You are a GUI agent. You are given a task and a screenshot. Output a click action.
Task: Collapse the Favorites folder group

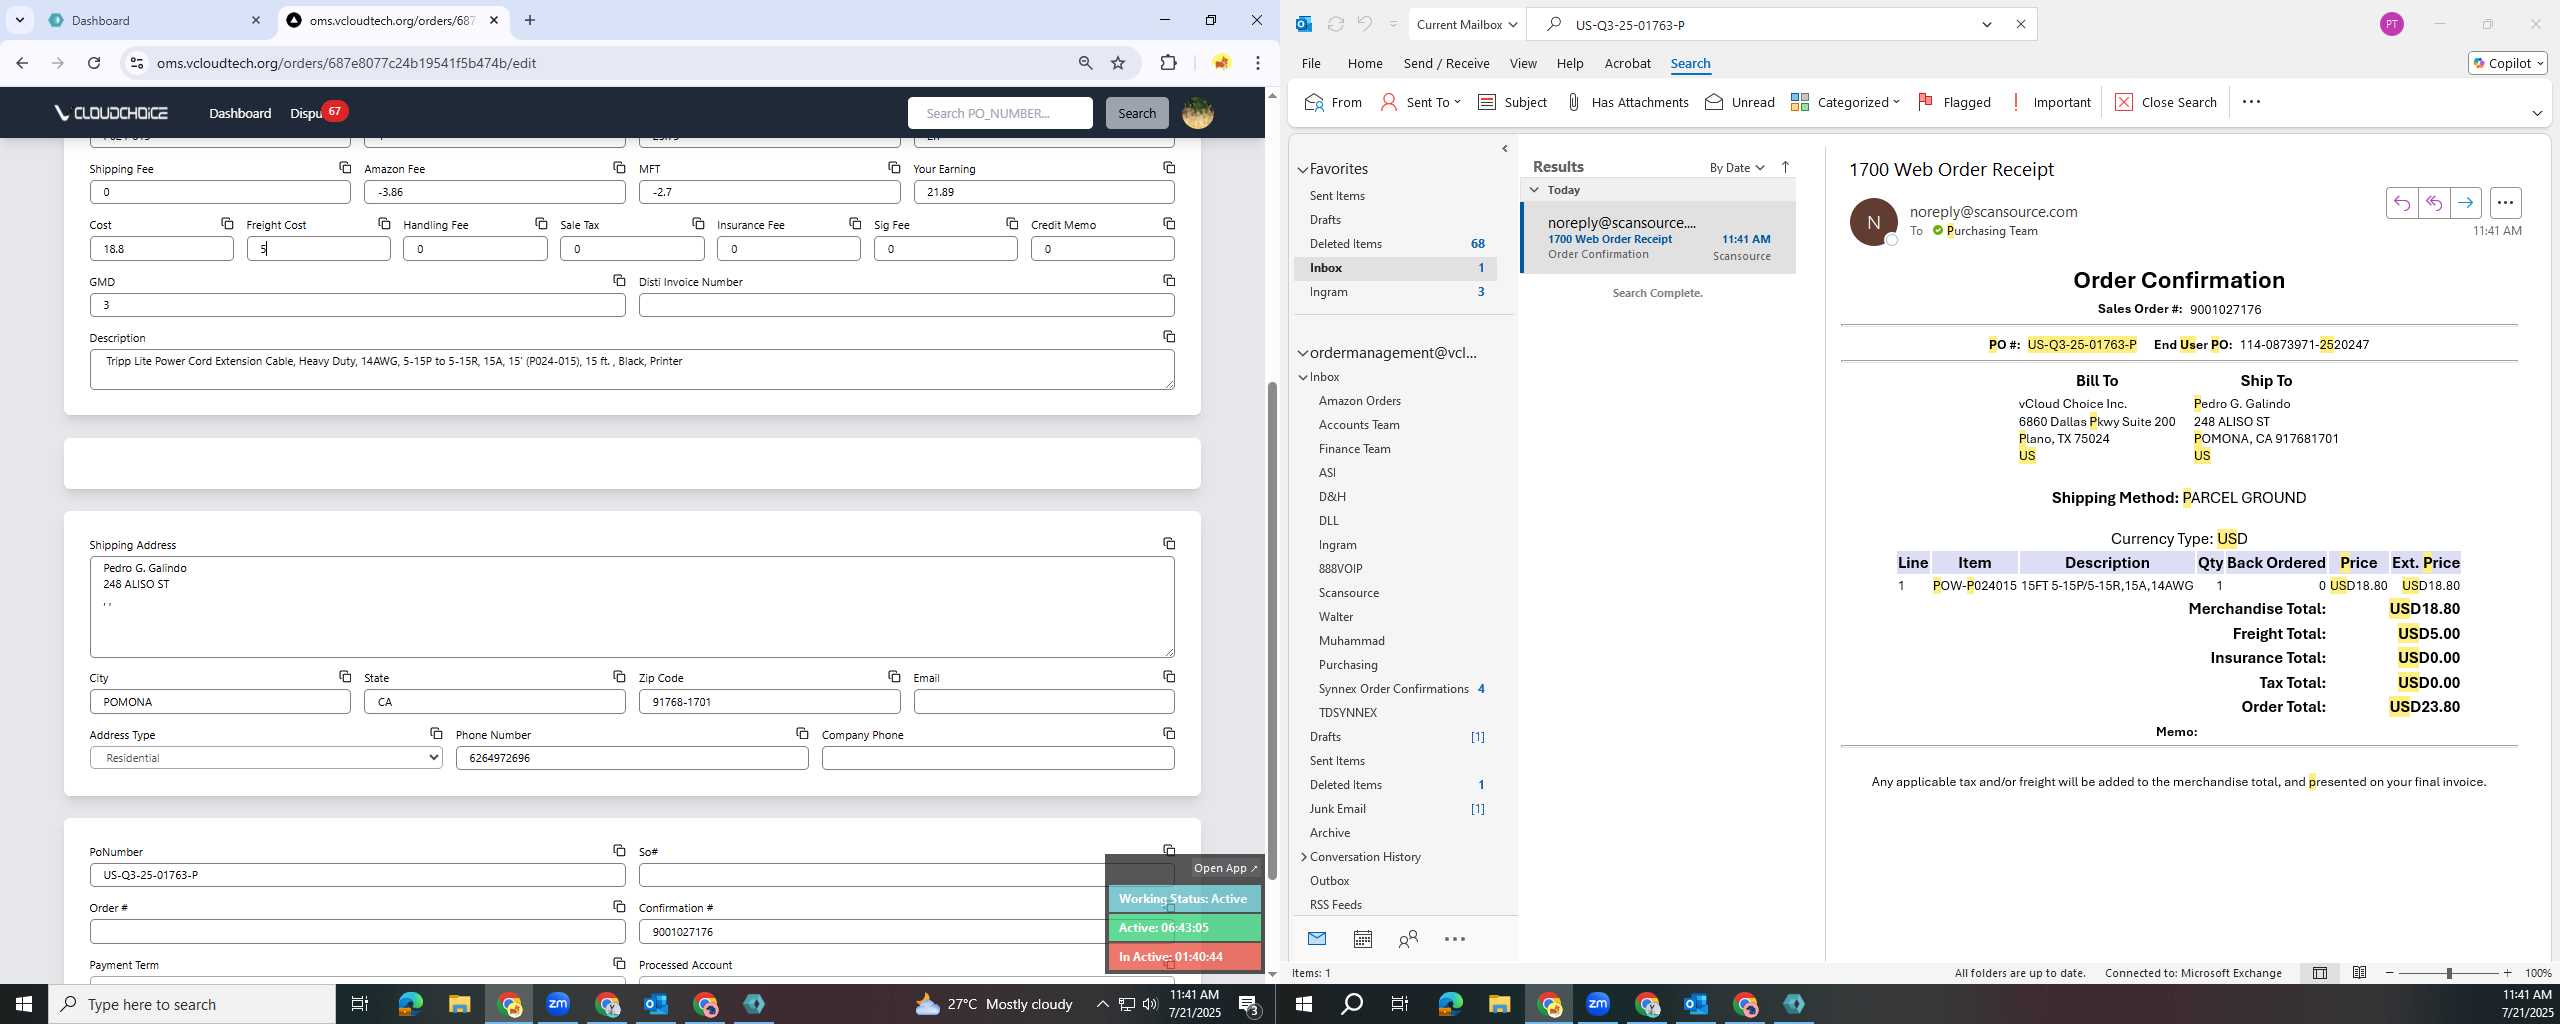(x=1302, y=169)
